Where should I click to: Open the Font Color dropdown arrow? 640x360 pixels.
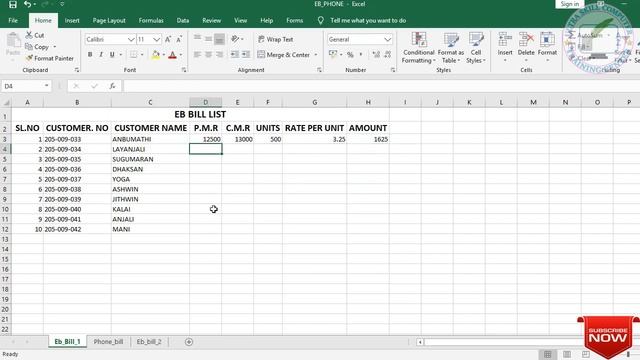click(180, 55)
